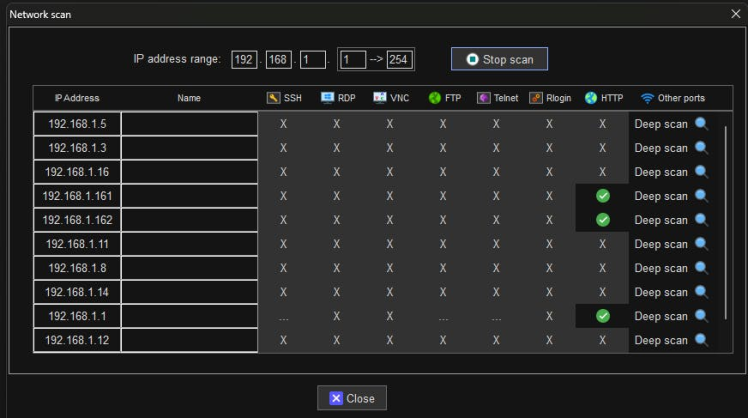Click FTP pending dots for 192.168.1.1

pos(443,318)
